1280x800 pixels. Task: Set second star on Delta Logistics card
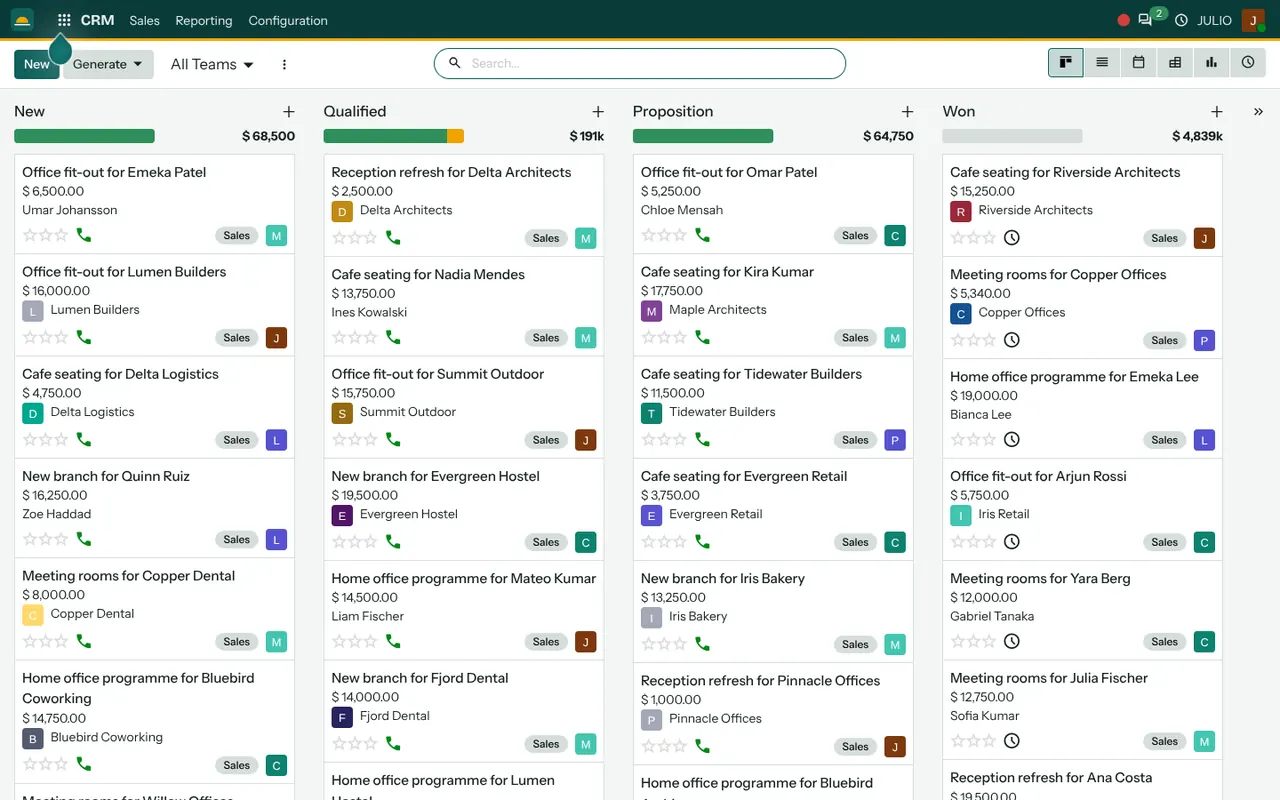click(x=46, y=439)
